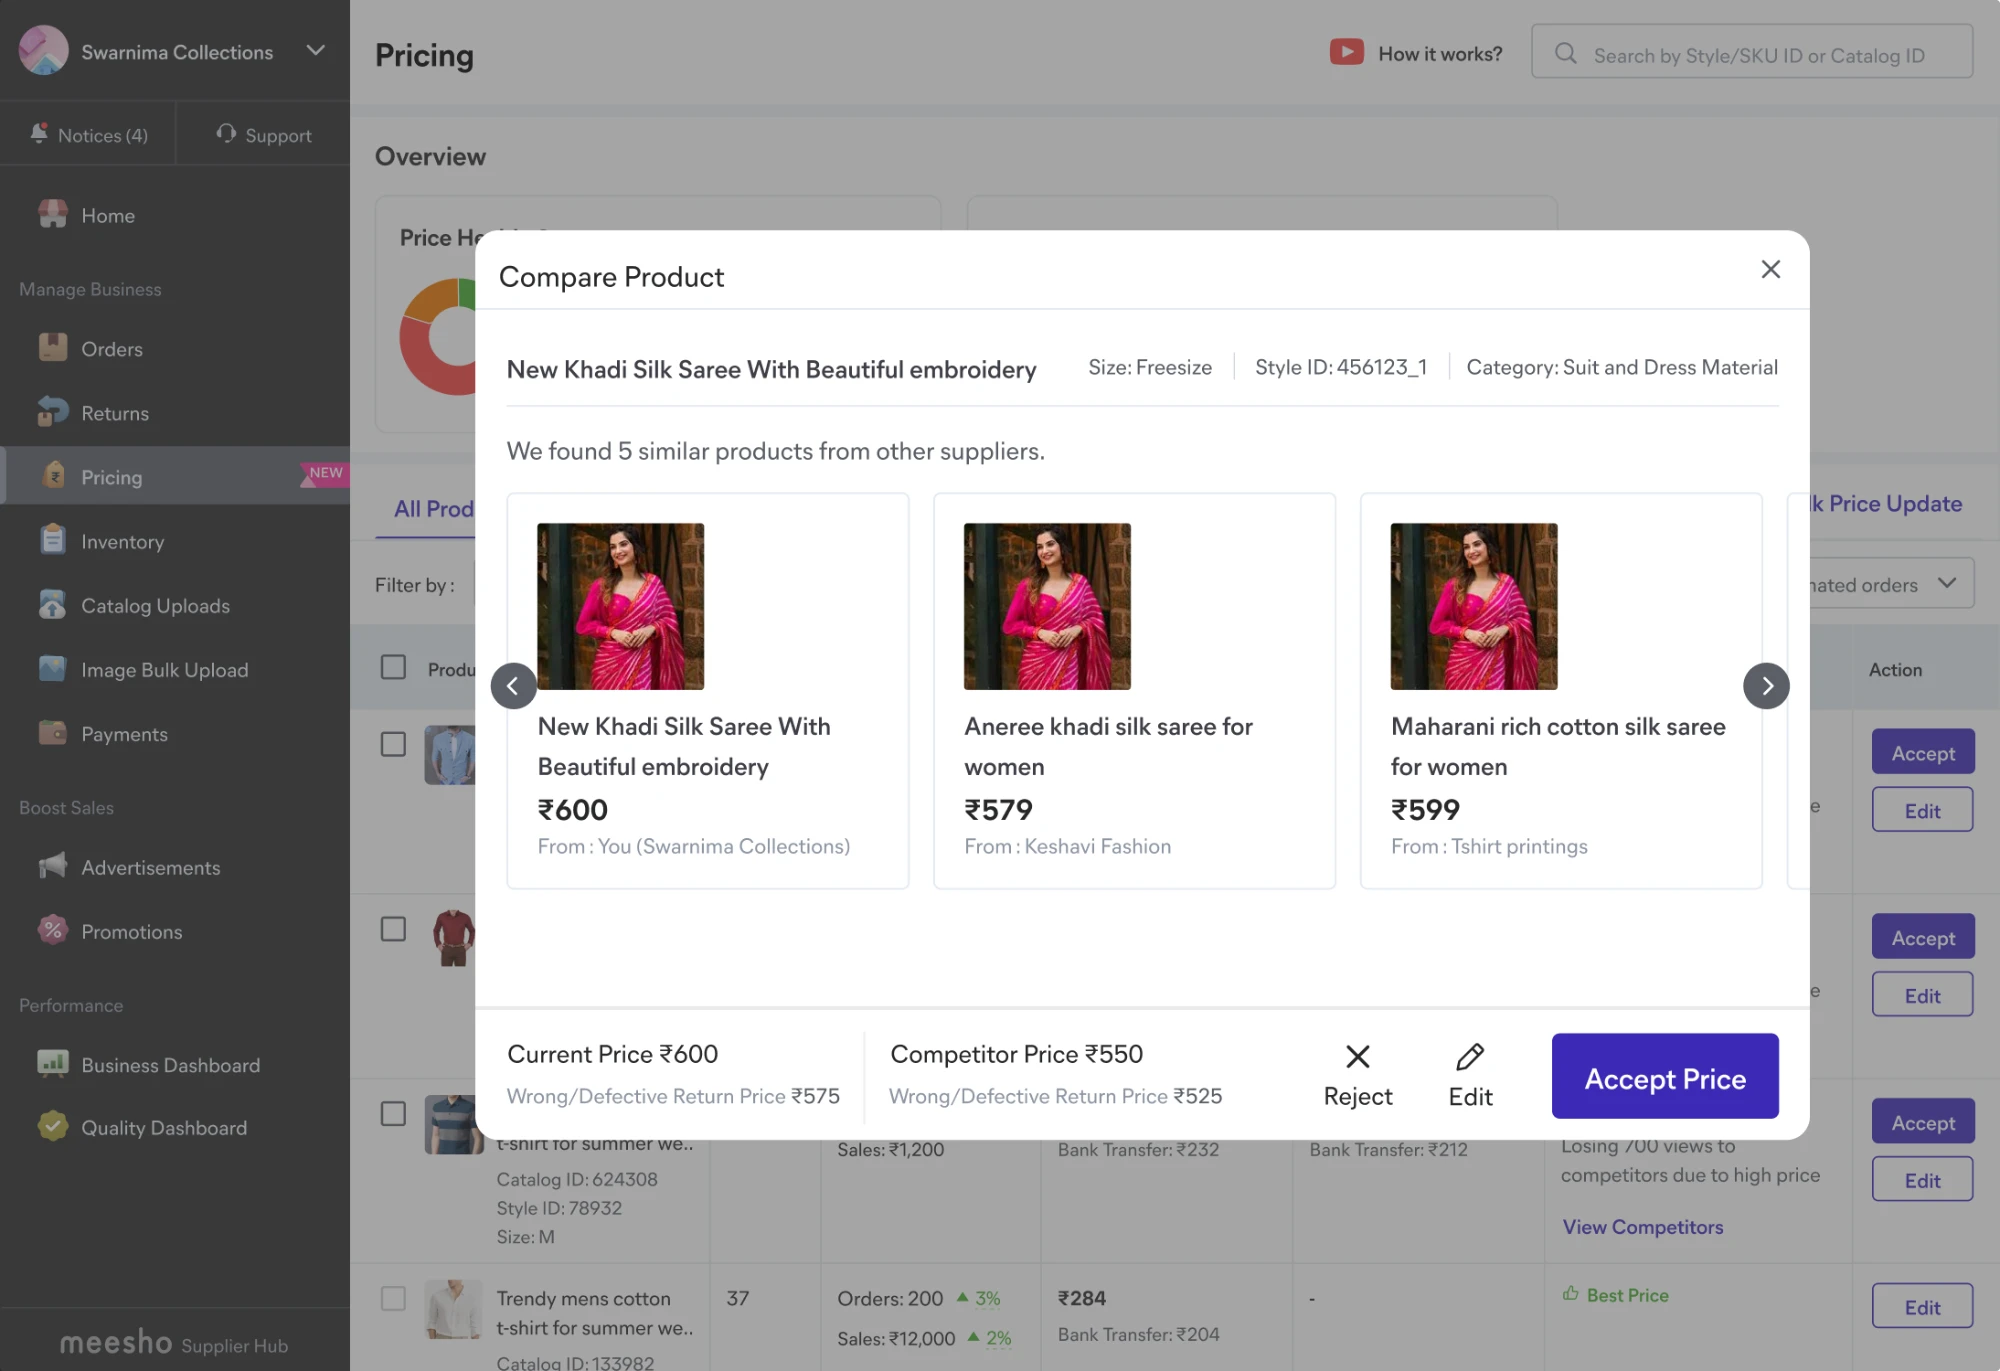Open Notices bell in sidebar

88,134
